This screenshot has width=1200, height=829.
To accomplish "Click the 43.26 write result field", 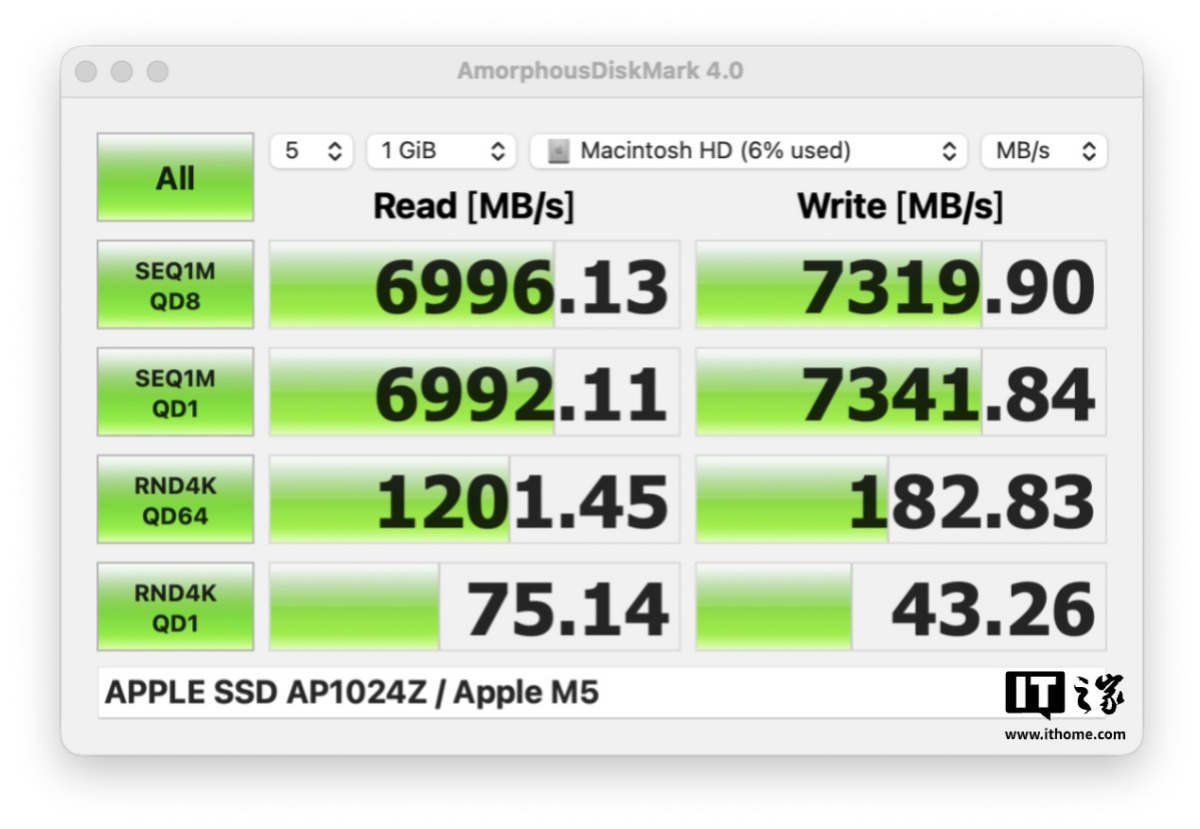I will 901,607.
